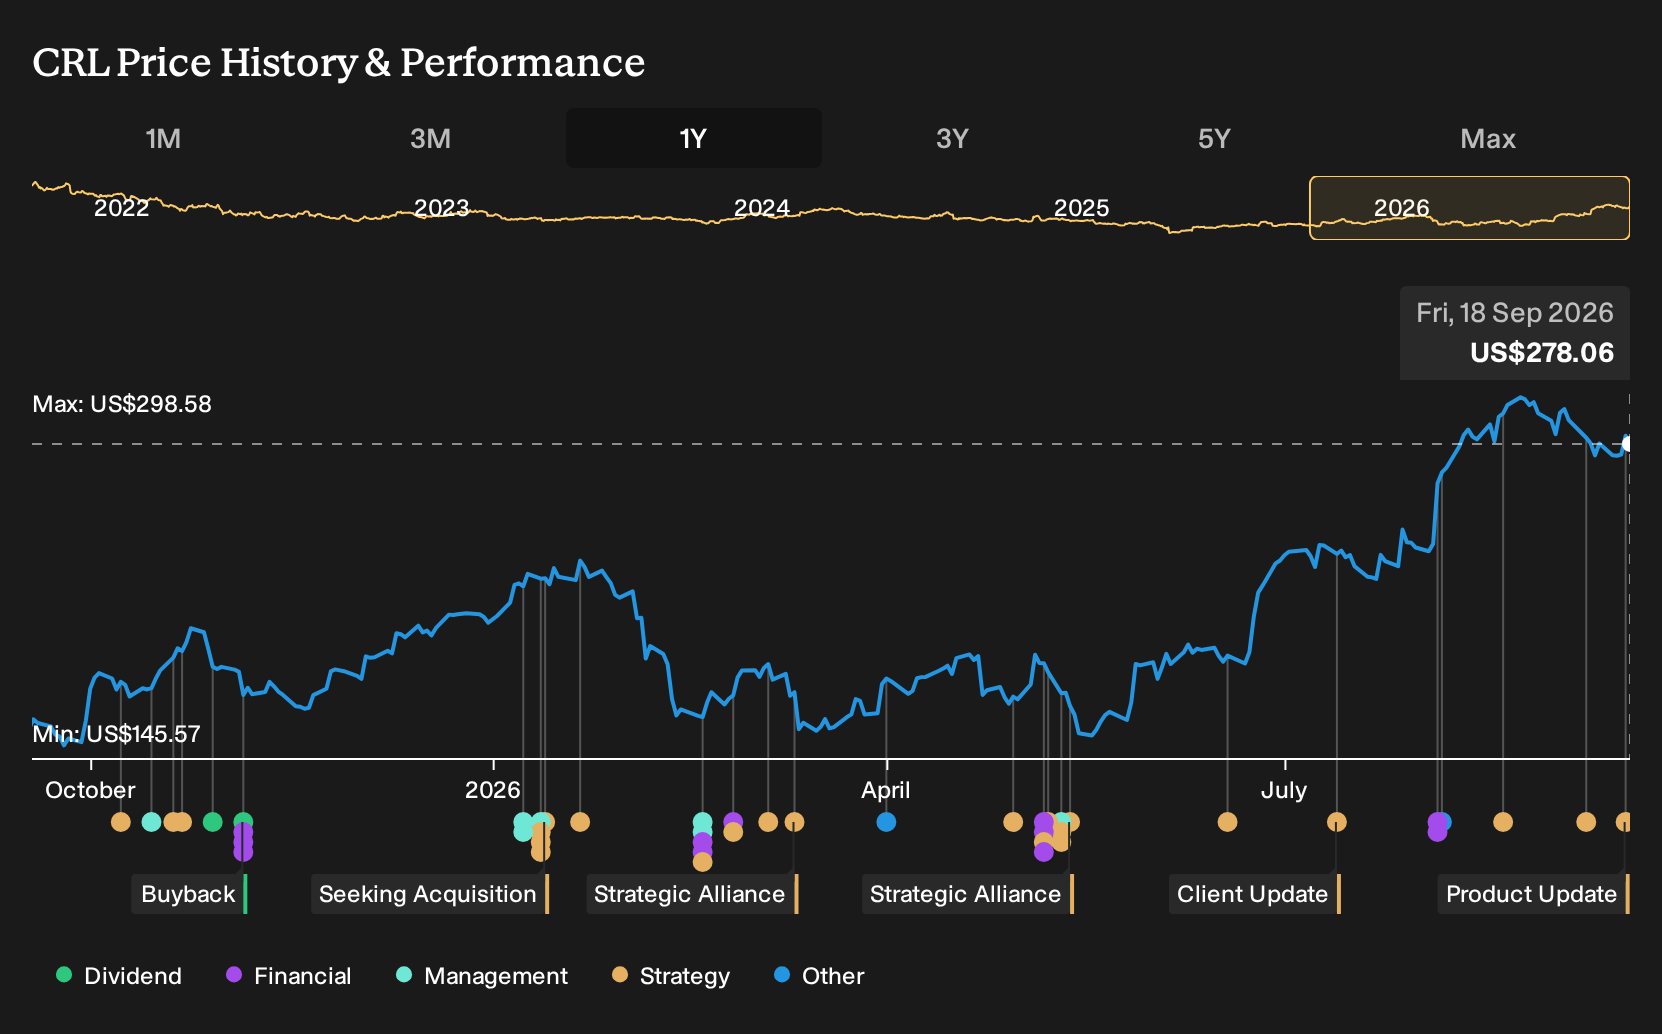Toggle Financial events in the legend

point(289,975)
